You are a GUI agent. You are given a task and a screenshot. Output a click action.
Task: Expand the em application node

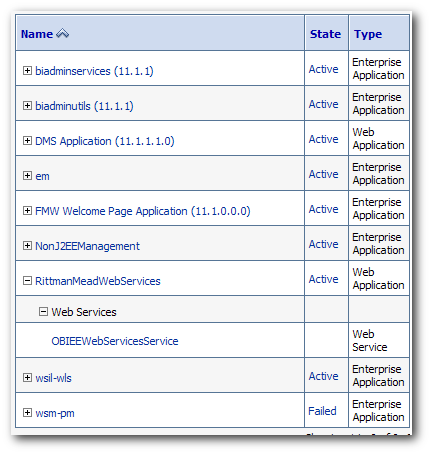pos(27,176)
